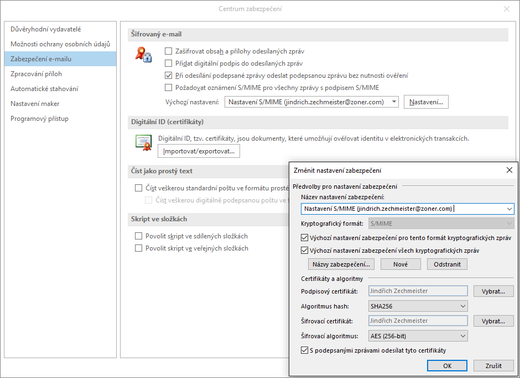Uncheck S podepsanými zprávami odesílat tyto certifikáty

(x=304, y=350)
